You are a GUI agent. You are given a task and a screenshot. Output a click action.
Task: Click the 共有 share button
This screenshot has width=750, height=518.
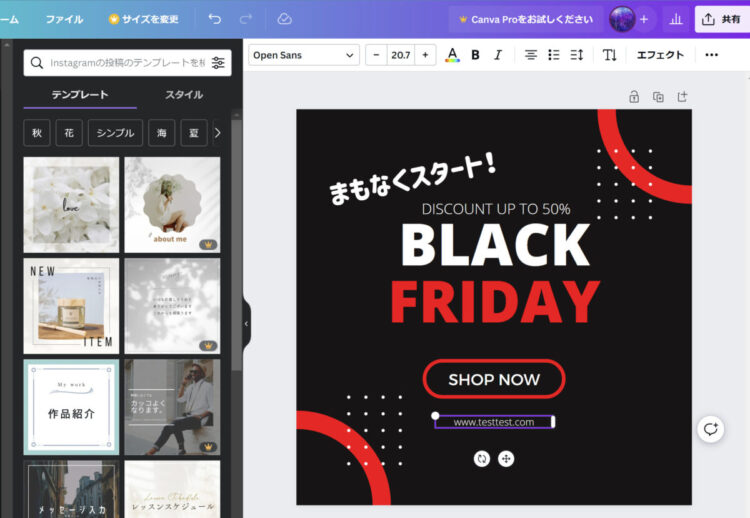click(x=722, y=19)
